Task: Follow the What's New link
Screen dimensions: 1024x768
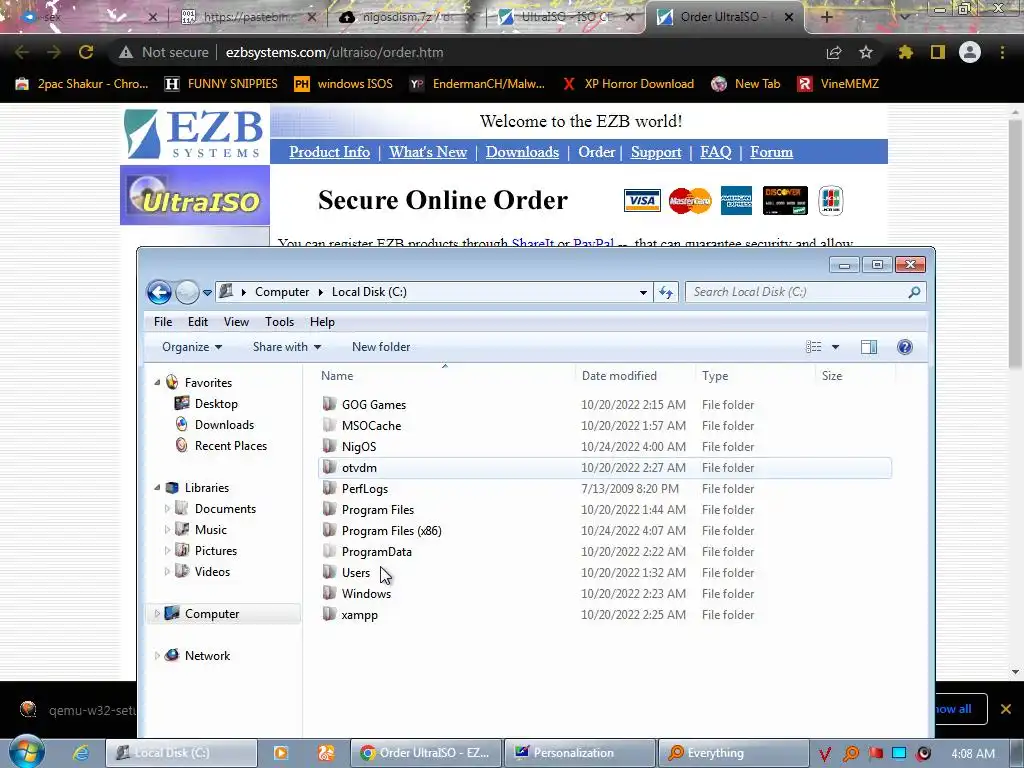Action: click(x=428, y=152)
